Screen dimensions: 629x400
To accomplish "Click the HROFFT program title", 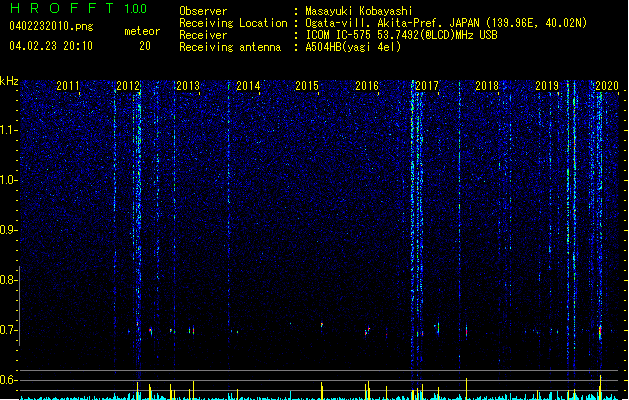I will (62, 8).
